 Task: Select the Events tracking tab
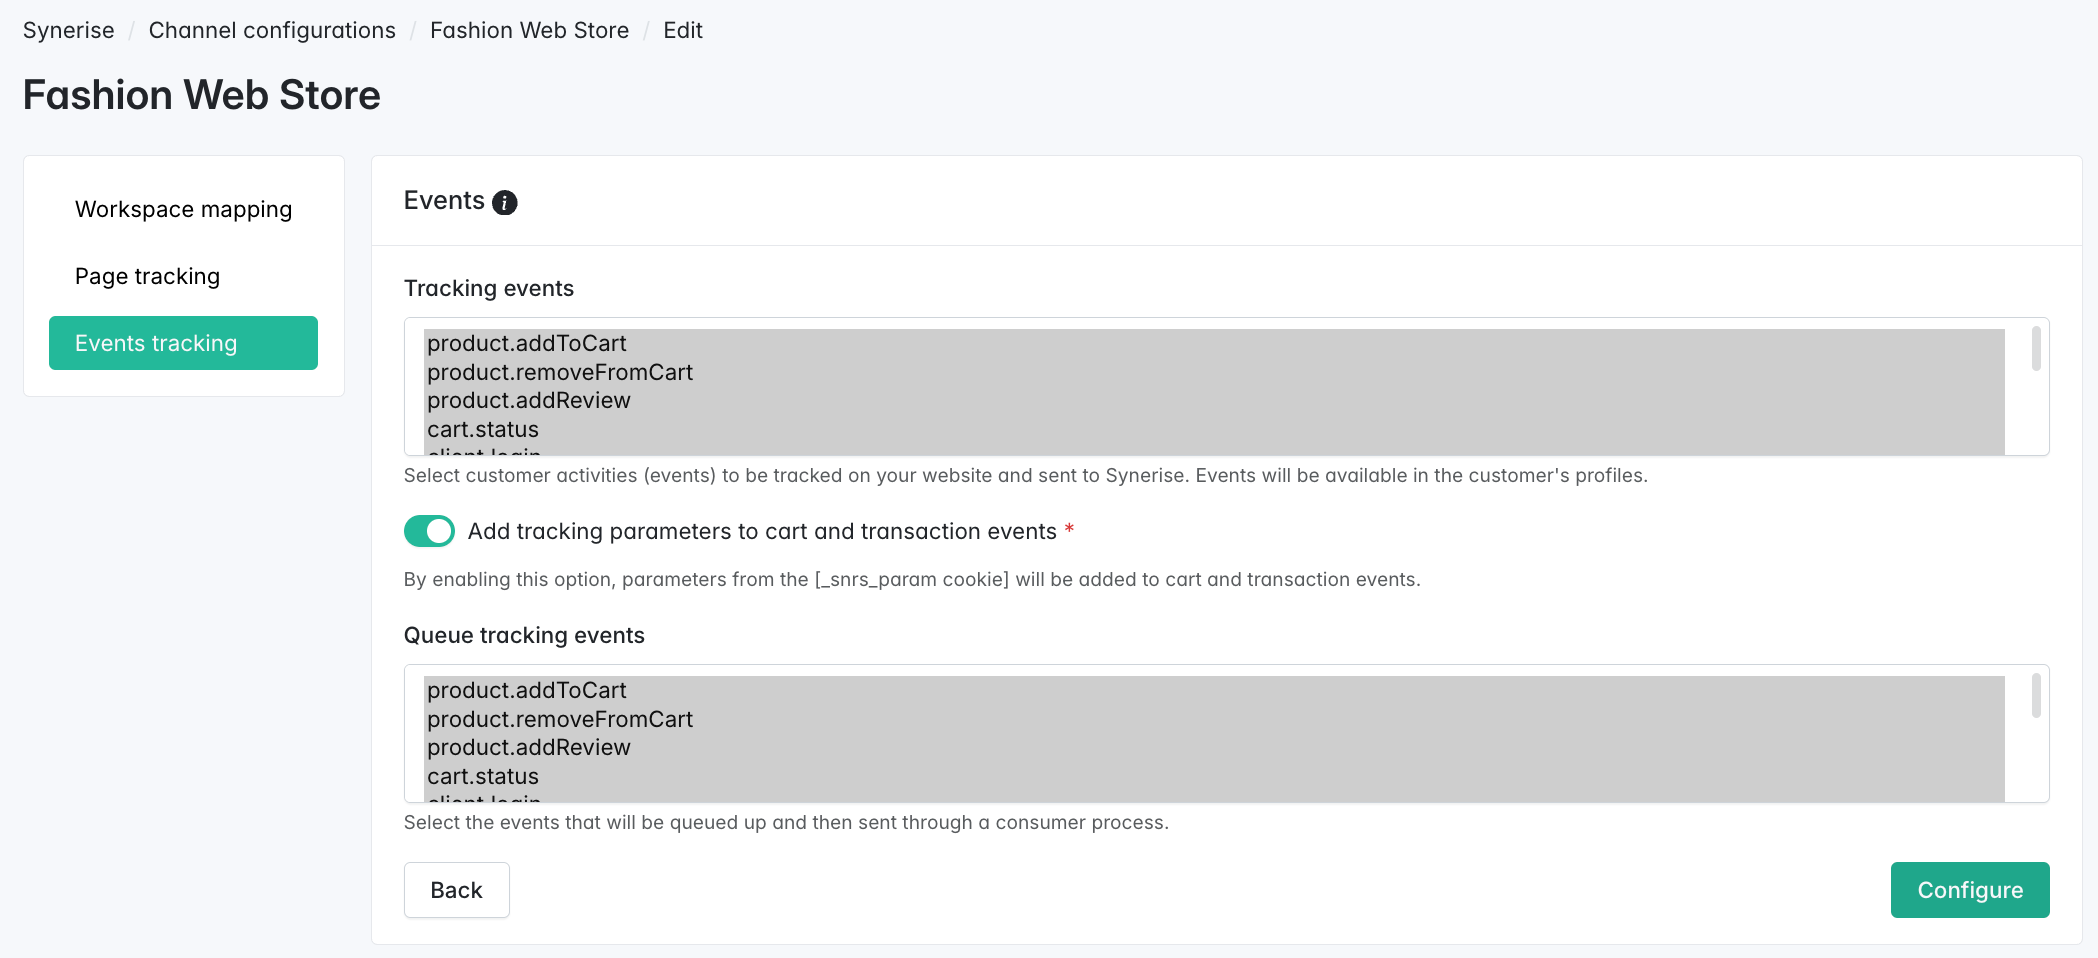[x=183, y=343]
